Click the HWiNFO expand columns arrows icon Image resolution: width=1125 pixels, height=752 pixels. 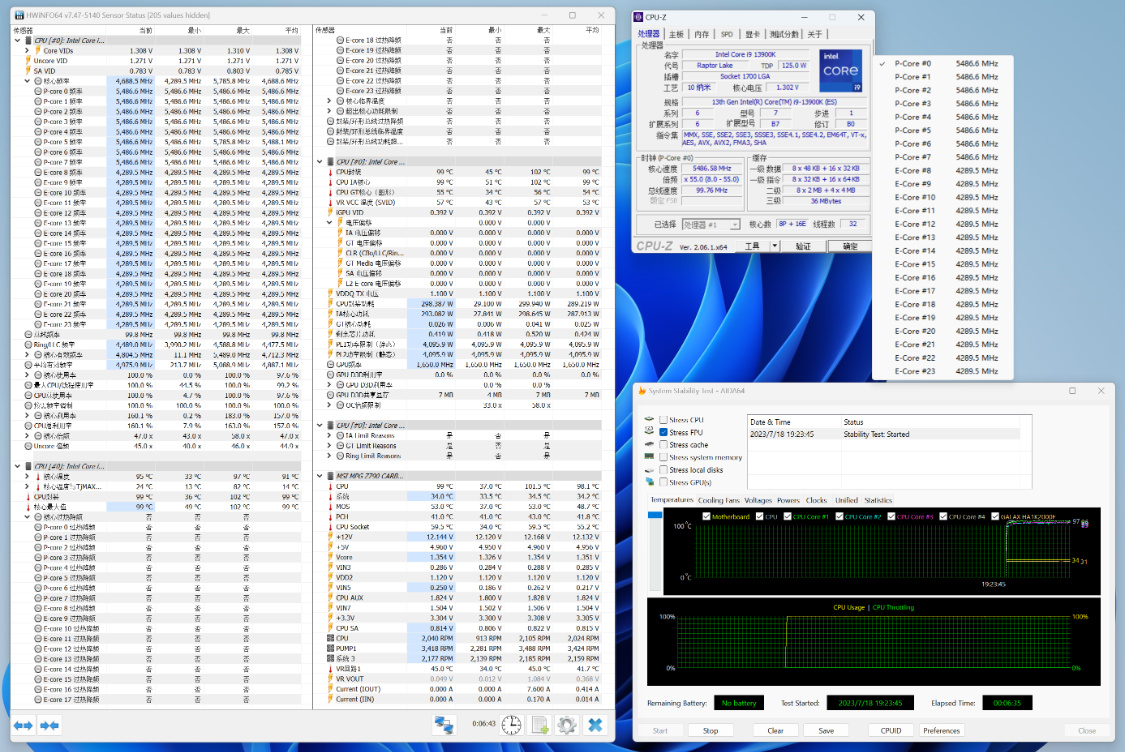pos(23,725)
